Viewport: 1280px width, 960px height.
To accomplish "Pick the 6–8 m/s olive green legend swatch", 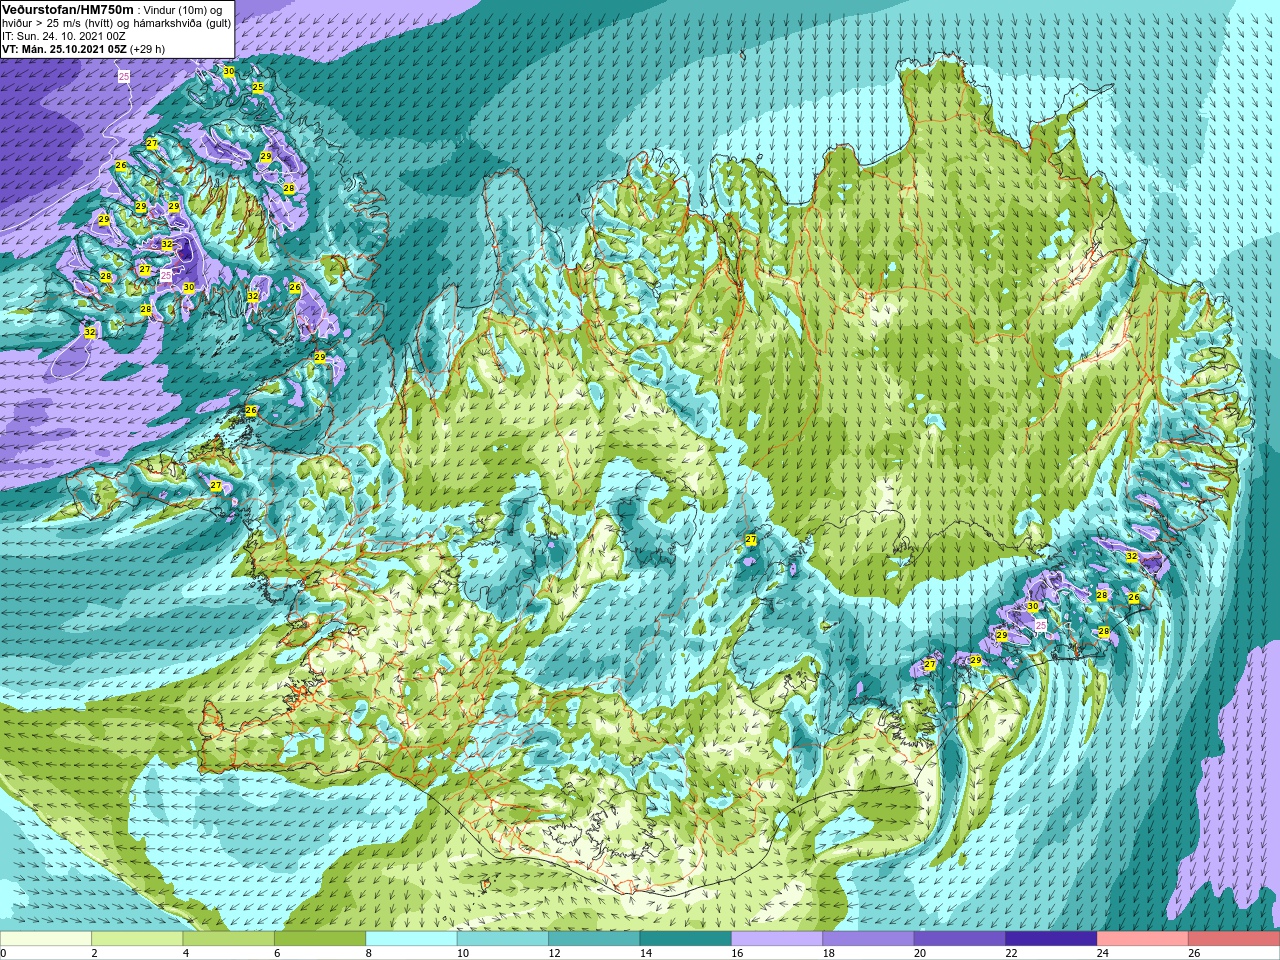I will tap(320, 938).
